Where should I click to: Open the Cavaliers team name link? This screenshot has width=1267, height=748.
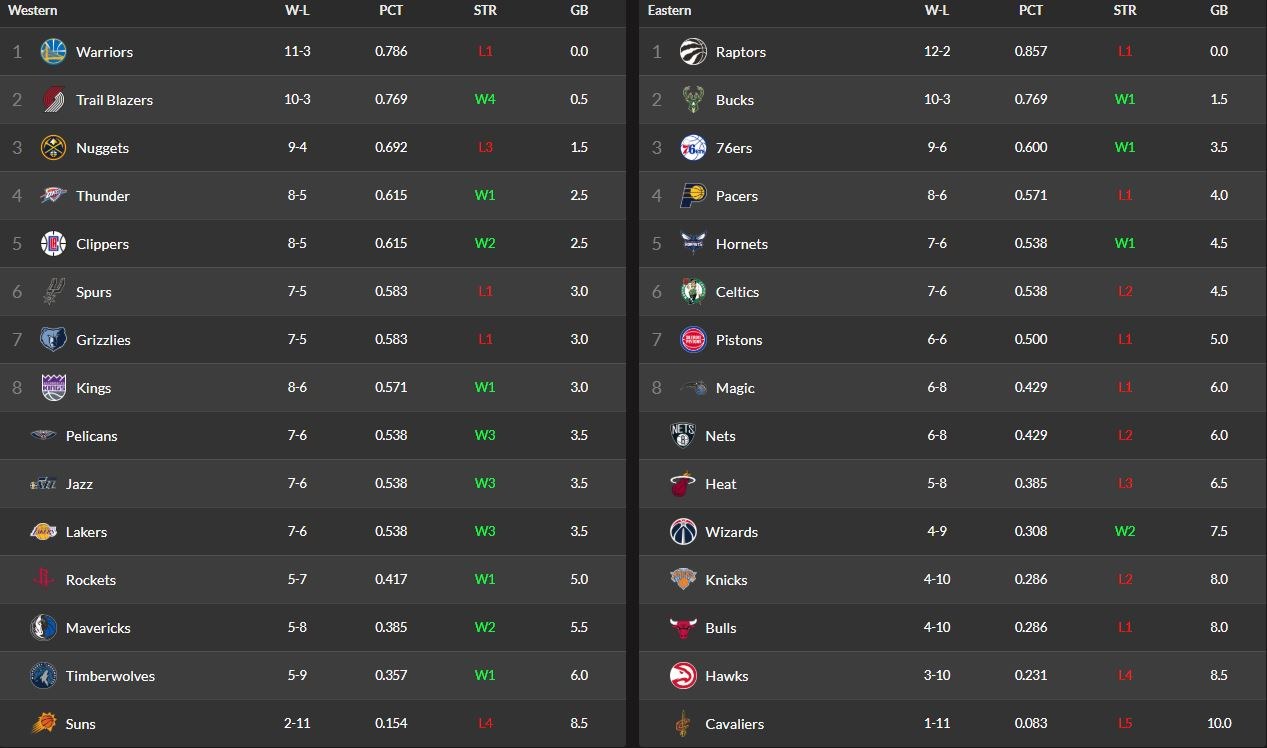click(x=734, y=724)
